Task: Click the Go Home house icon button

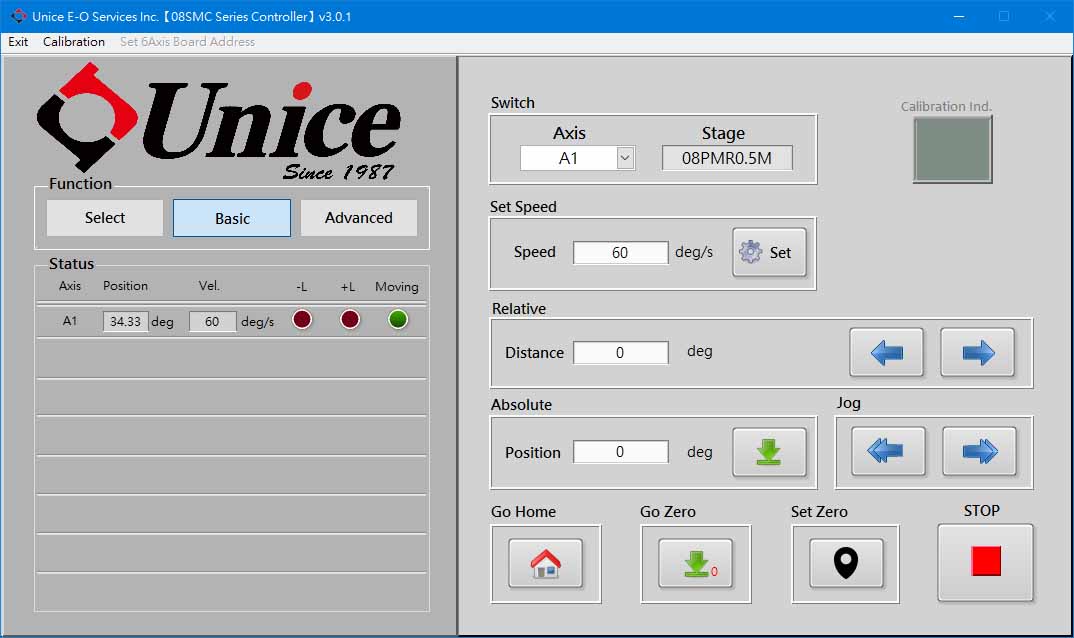Action: (545, 563)
